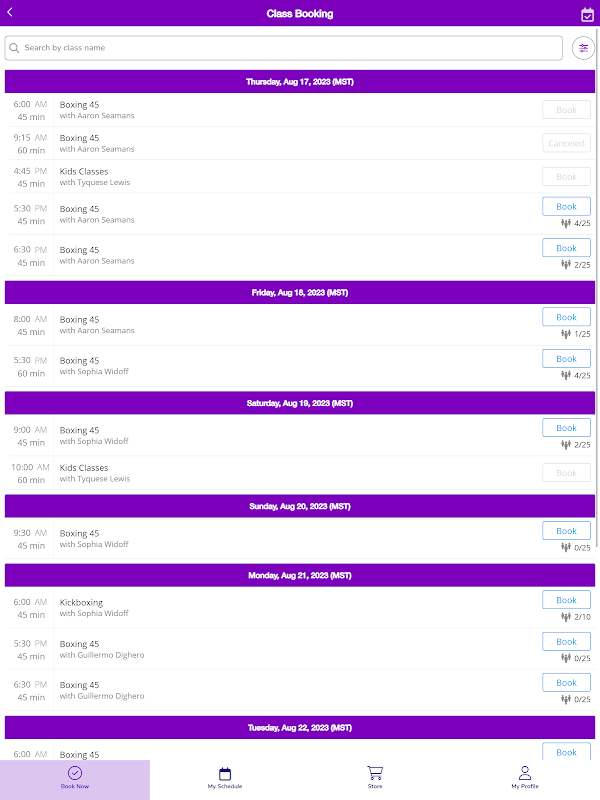The width and height of the screenshot is (600, 800).
Task: Select the Friday, Aug 18, 2023 date header
Action: (300, 292)
